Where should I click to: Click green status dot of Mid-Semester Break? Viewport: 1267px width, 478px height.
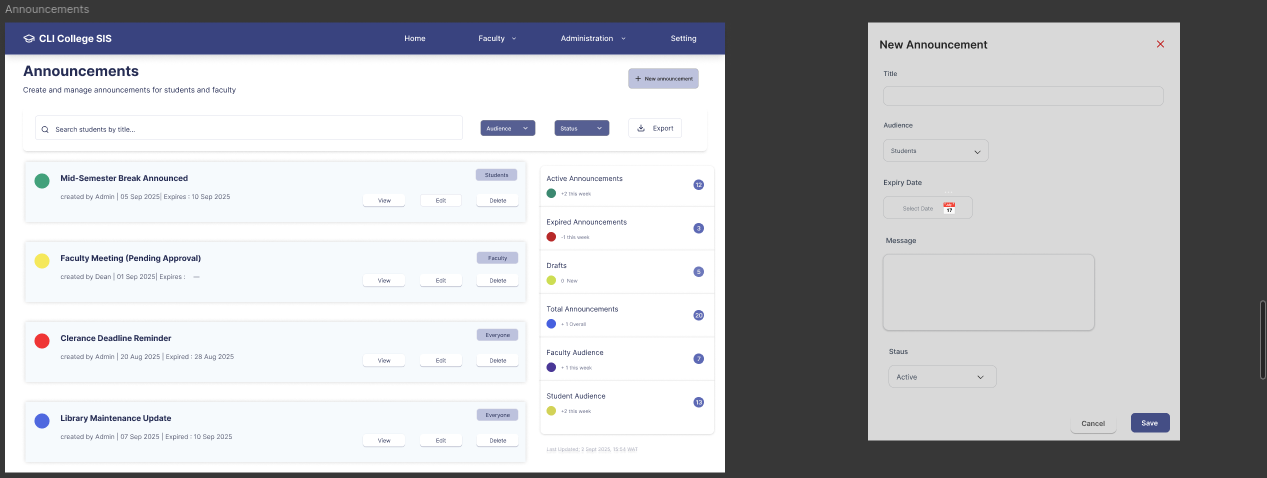(42, 181)
